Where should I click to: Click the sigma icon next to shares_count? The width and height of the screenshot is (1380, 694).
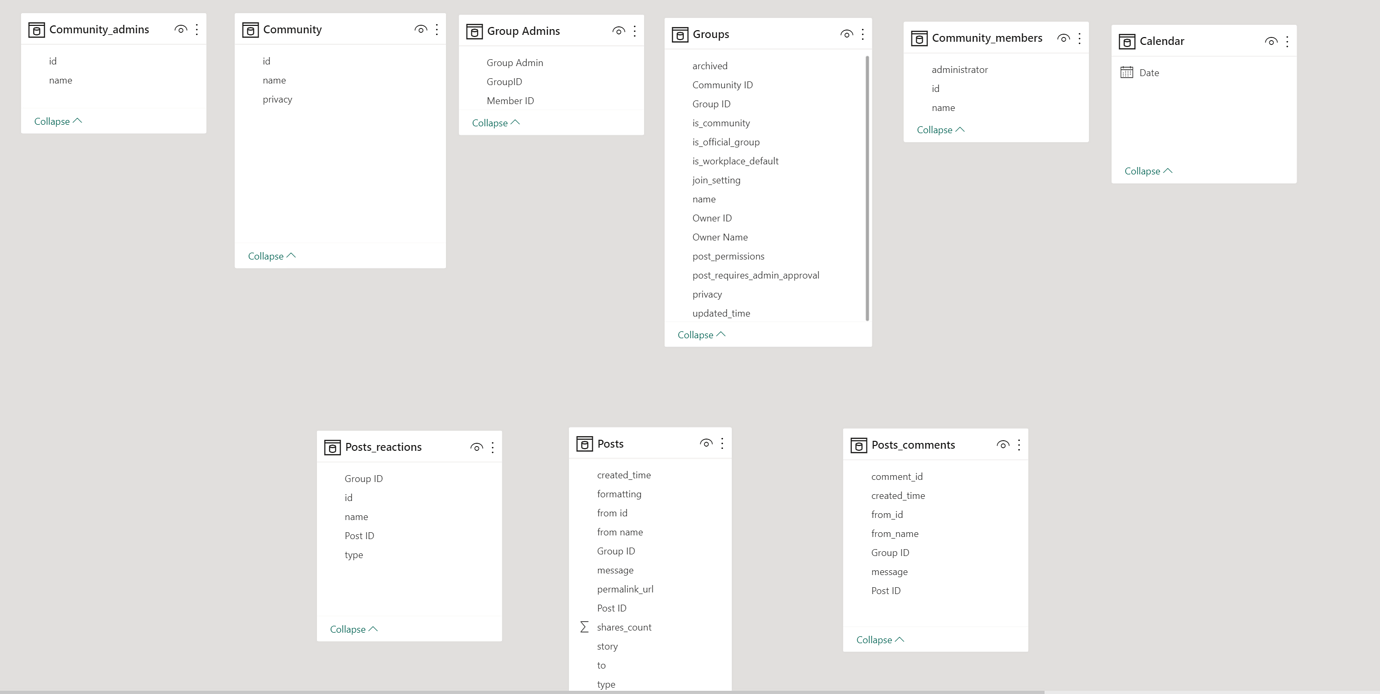[584, 627]
